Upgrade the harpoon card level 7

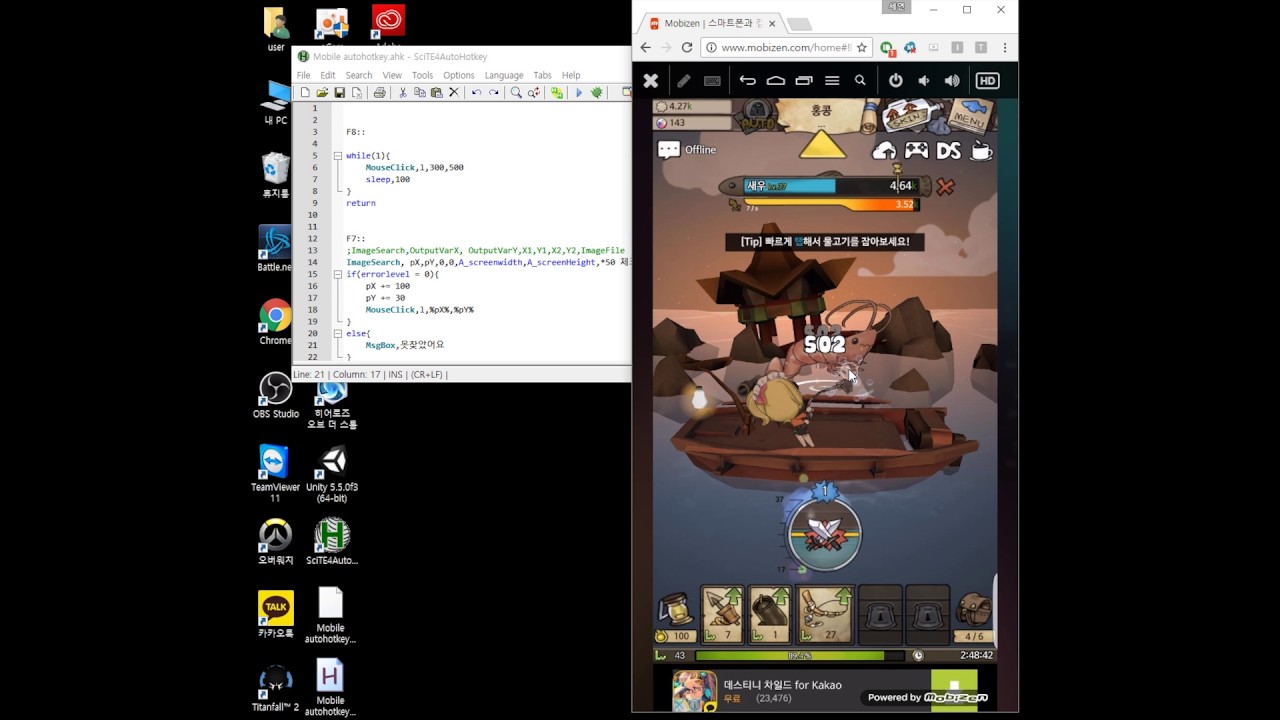722,614
